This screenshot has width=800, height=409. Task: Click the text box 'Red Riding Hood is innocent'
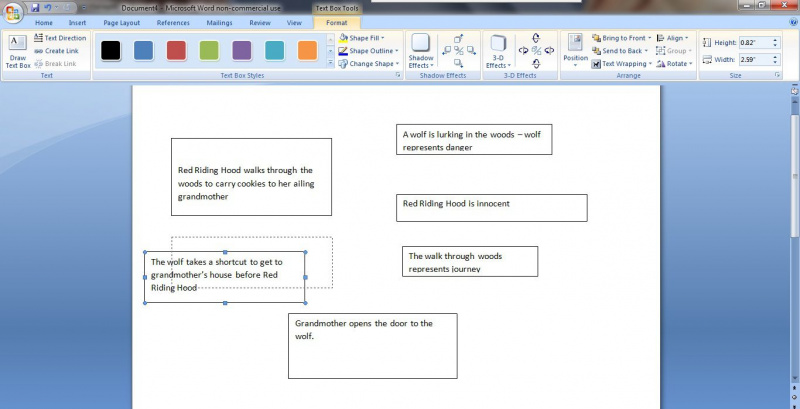[491, 208]
